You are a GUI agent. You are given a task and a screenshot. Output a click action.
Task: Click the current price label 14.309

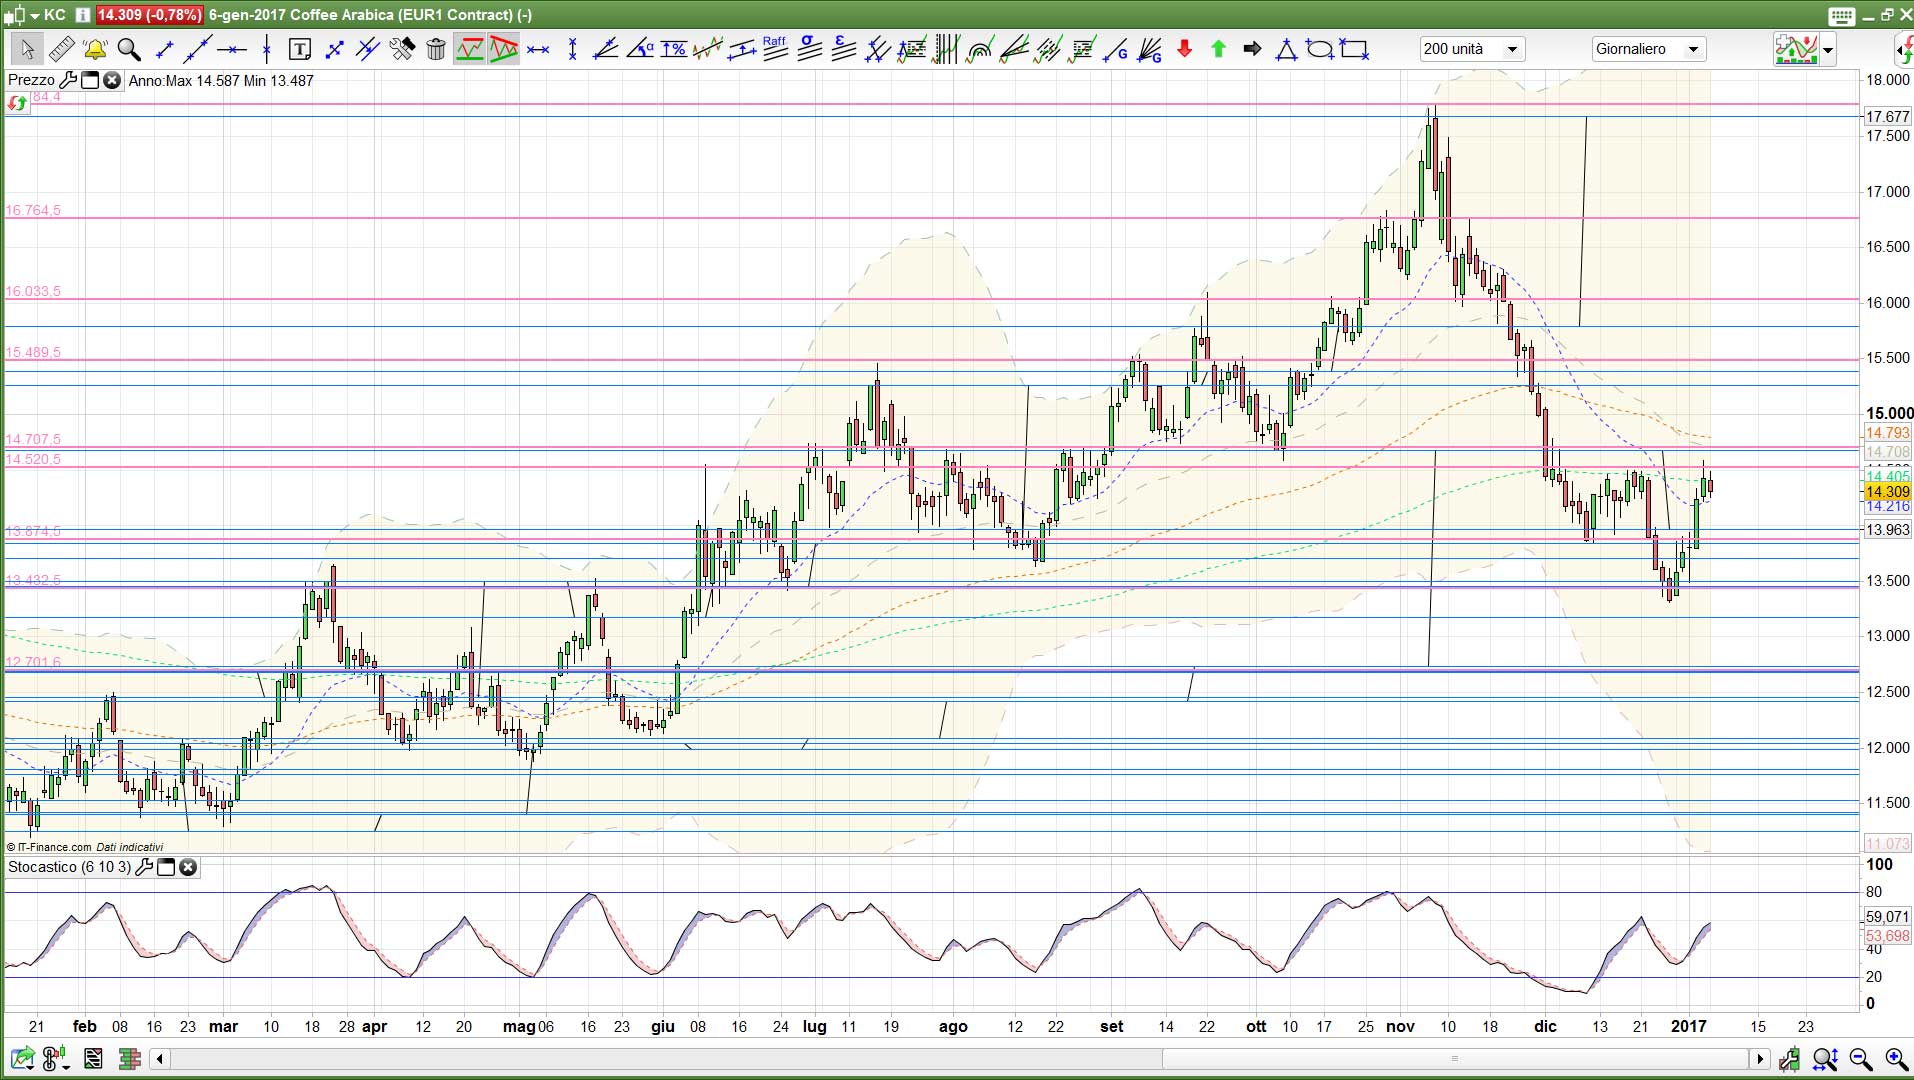click(1887, 492)
